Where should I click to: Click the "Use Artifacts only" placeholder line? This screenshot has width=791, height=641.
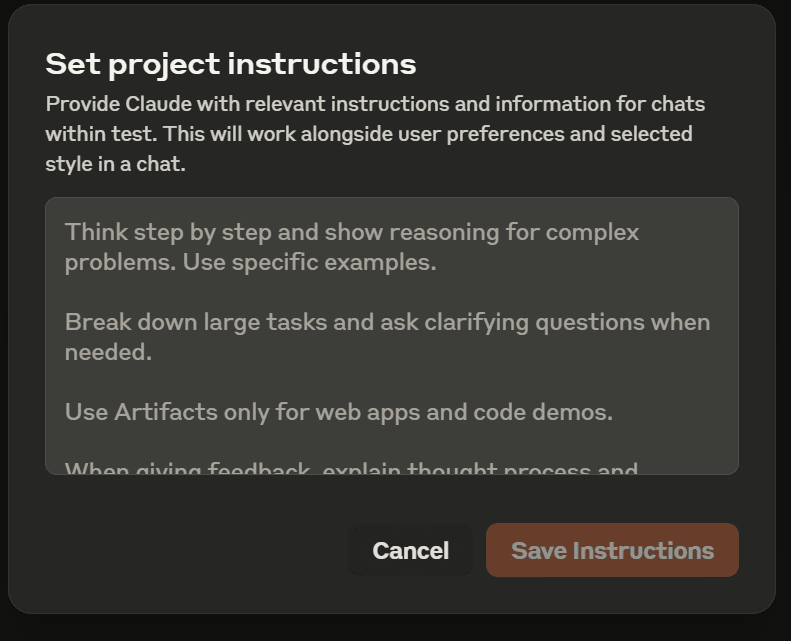click(x=338, y=412)
